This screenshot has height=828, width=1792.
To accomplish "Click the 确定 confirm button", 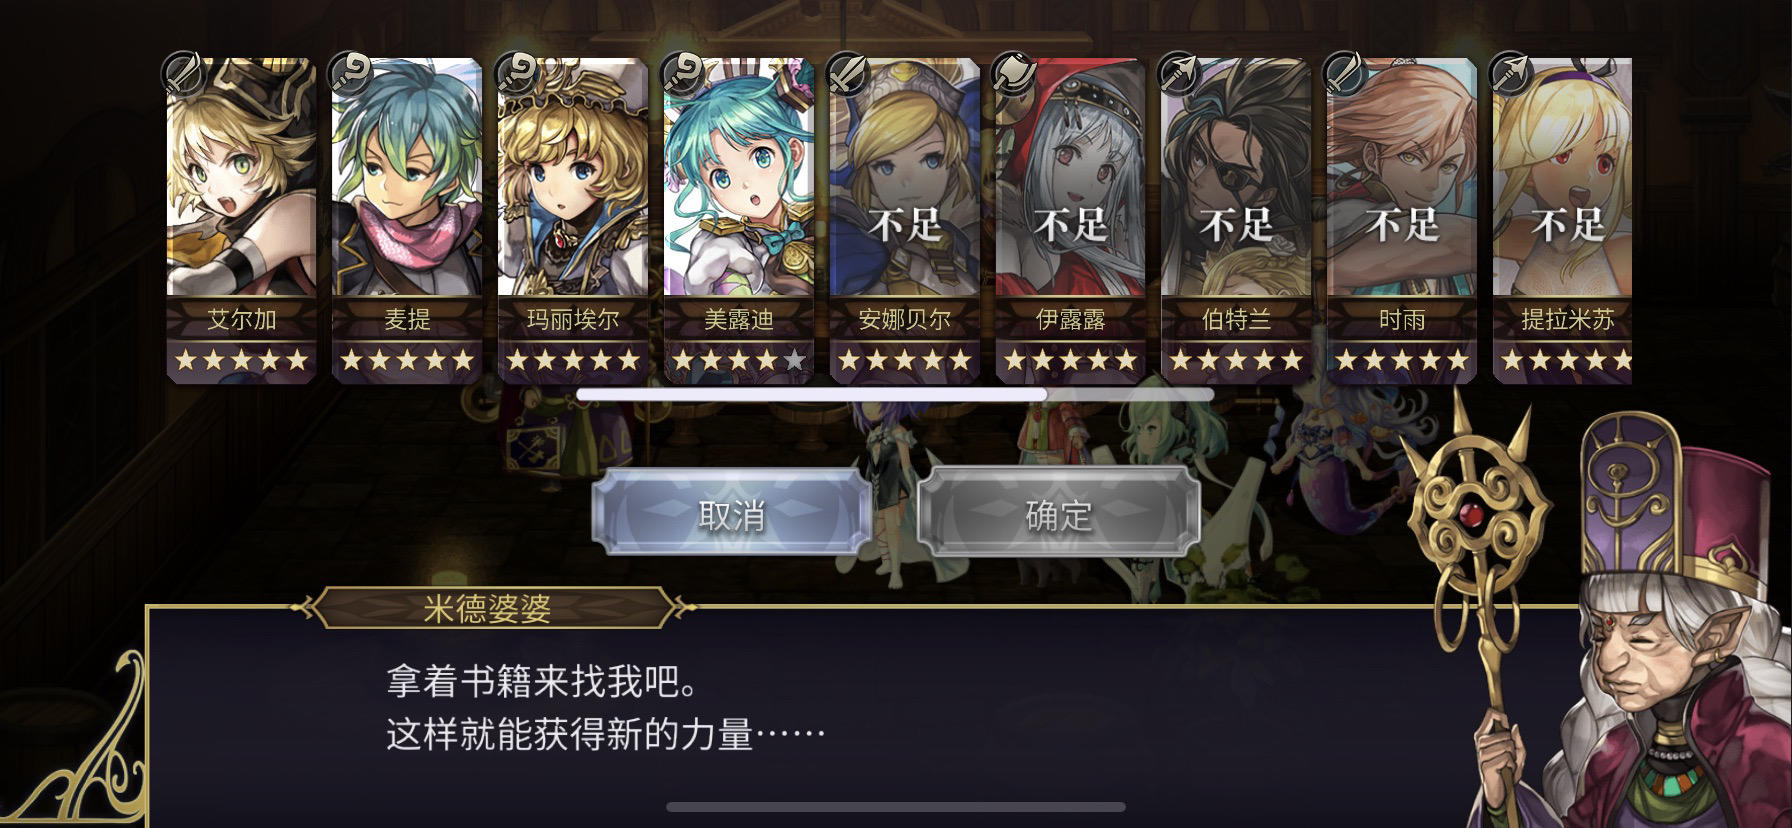I will pos(1059,513).
